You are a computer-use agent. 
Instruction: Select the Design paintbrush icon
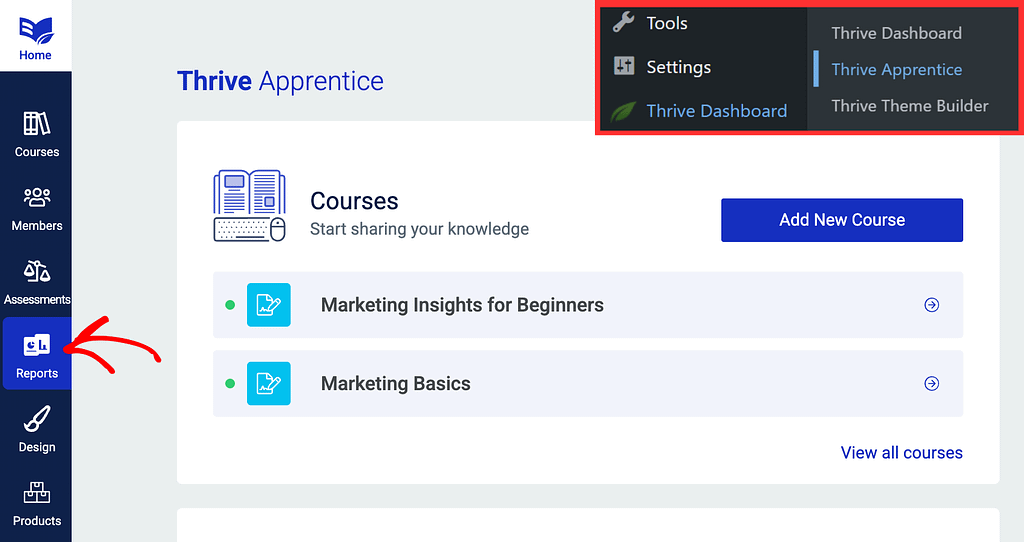pyautogui.click(x=36, y=420)
